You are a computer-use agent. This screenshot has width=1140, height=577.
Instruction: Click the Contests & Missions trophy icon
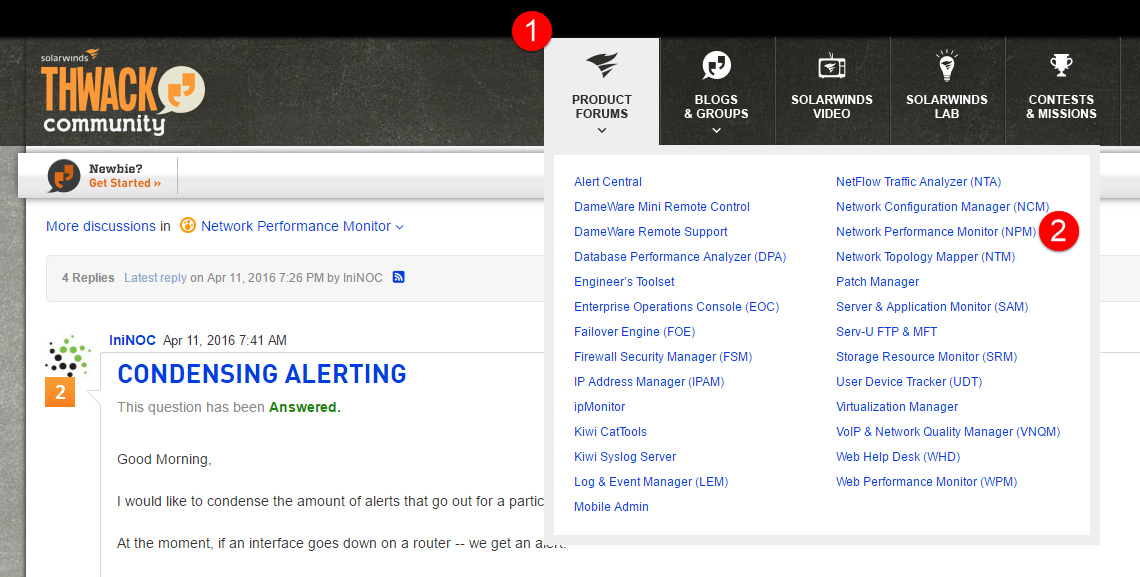[x=1061, y=65]
